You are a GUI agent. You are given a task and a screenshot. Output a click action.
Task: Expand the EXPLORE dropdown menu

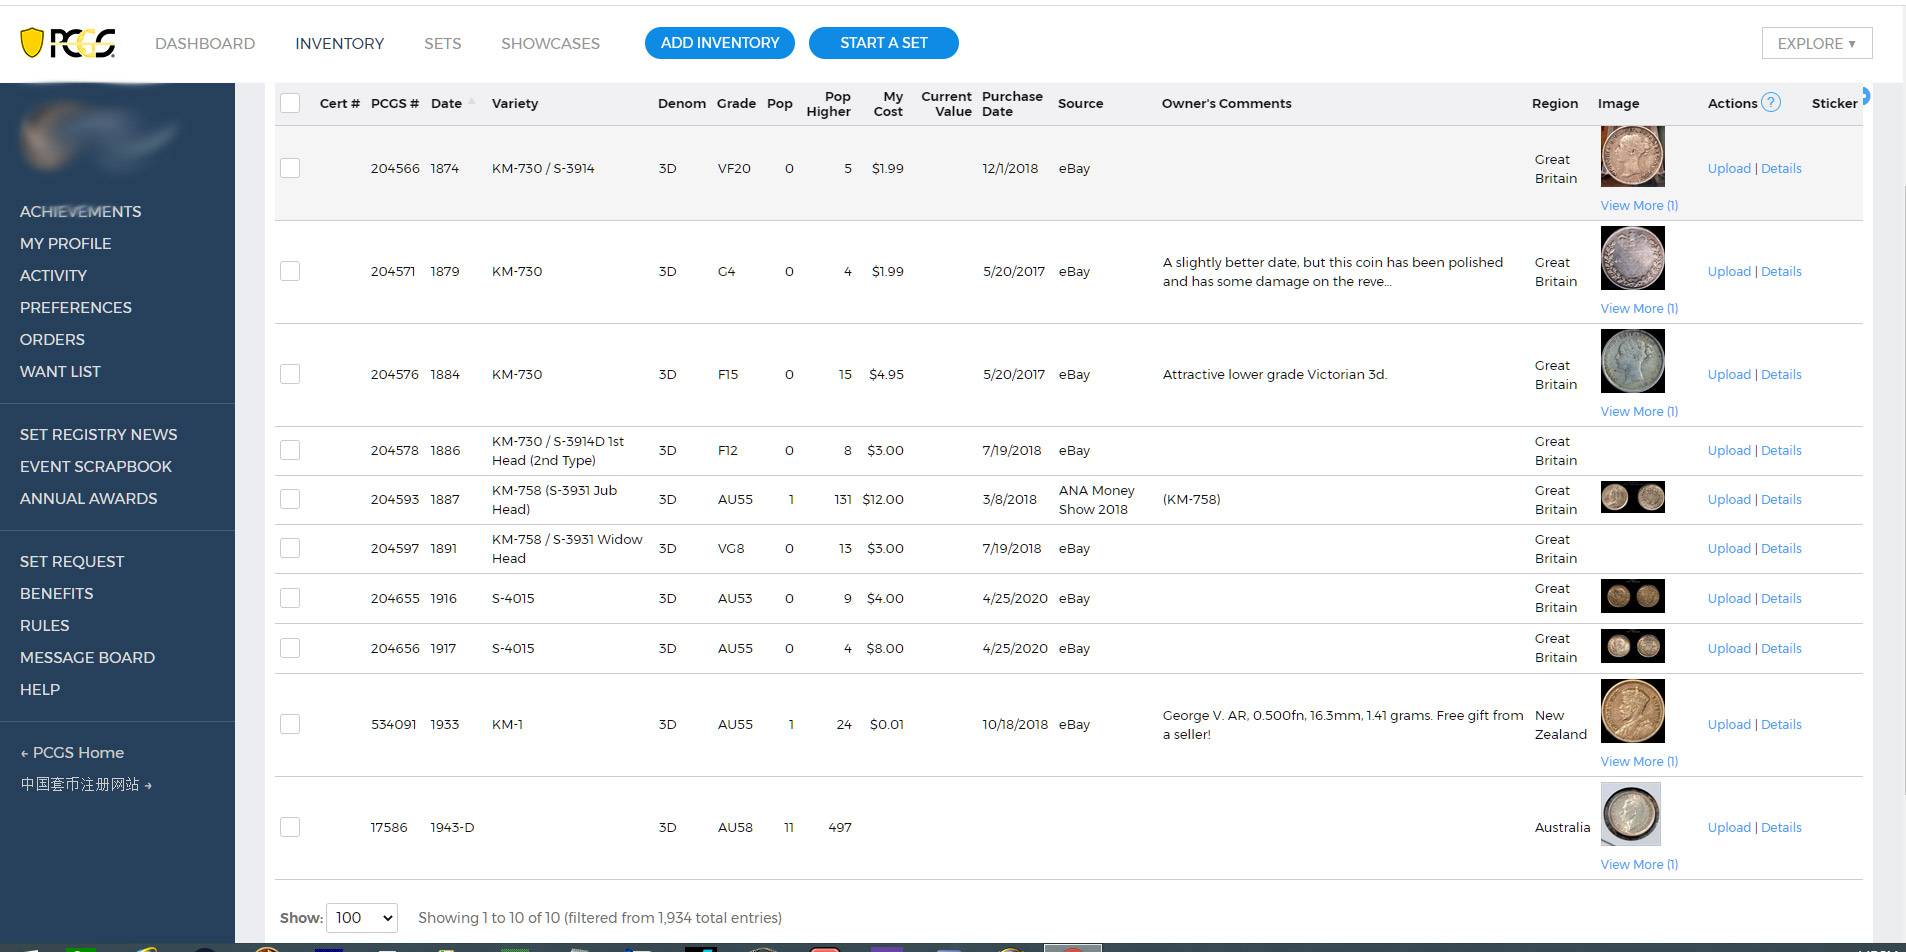click(x=1816, y=43)
